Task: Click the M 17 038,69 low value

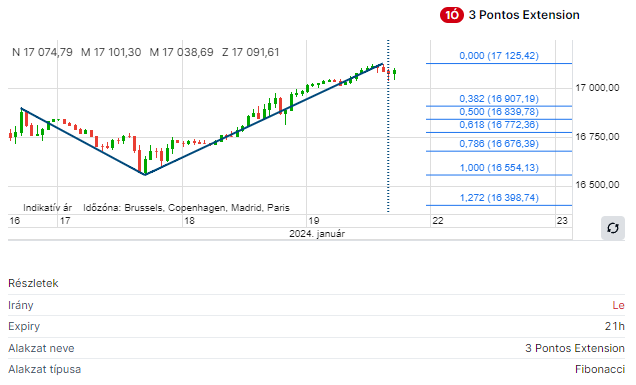Action: [181, 52]
